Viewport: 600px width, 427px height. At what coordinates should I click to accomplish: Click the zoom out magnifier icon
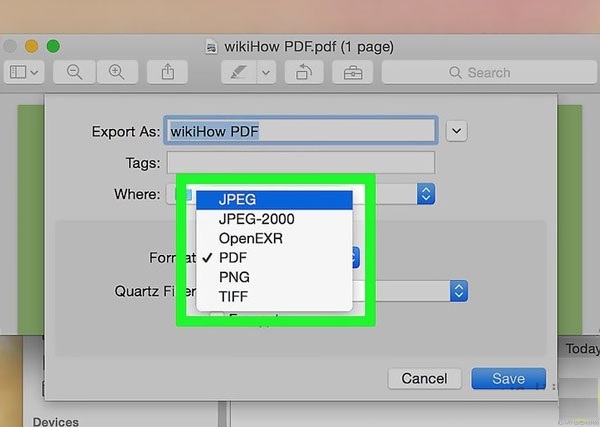click(75, 72)
